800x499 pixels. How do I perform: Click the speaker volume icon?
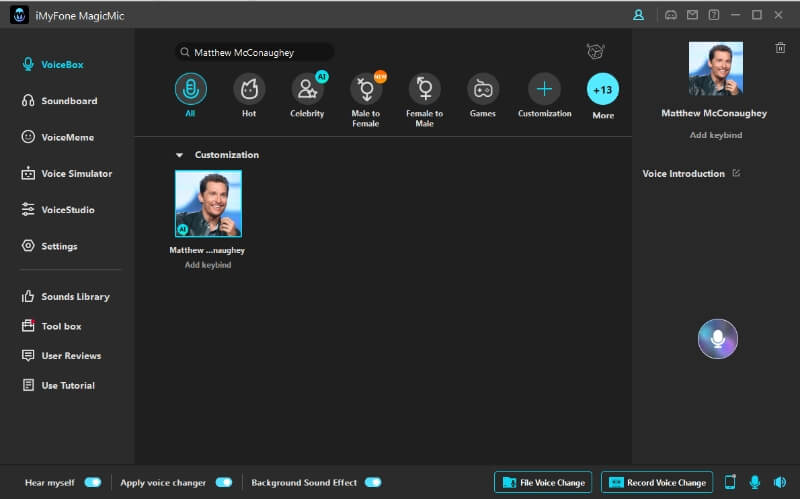[x=780, y=482]
